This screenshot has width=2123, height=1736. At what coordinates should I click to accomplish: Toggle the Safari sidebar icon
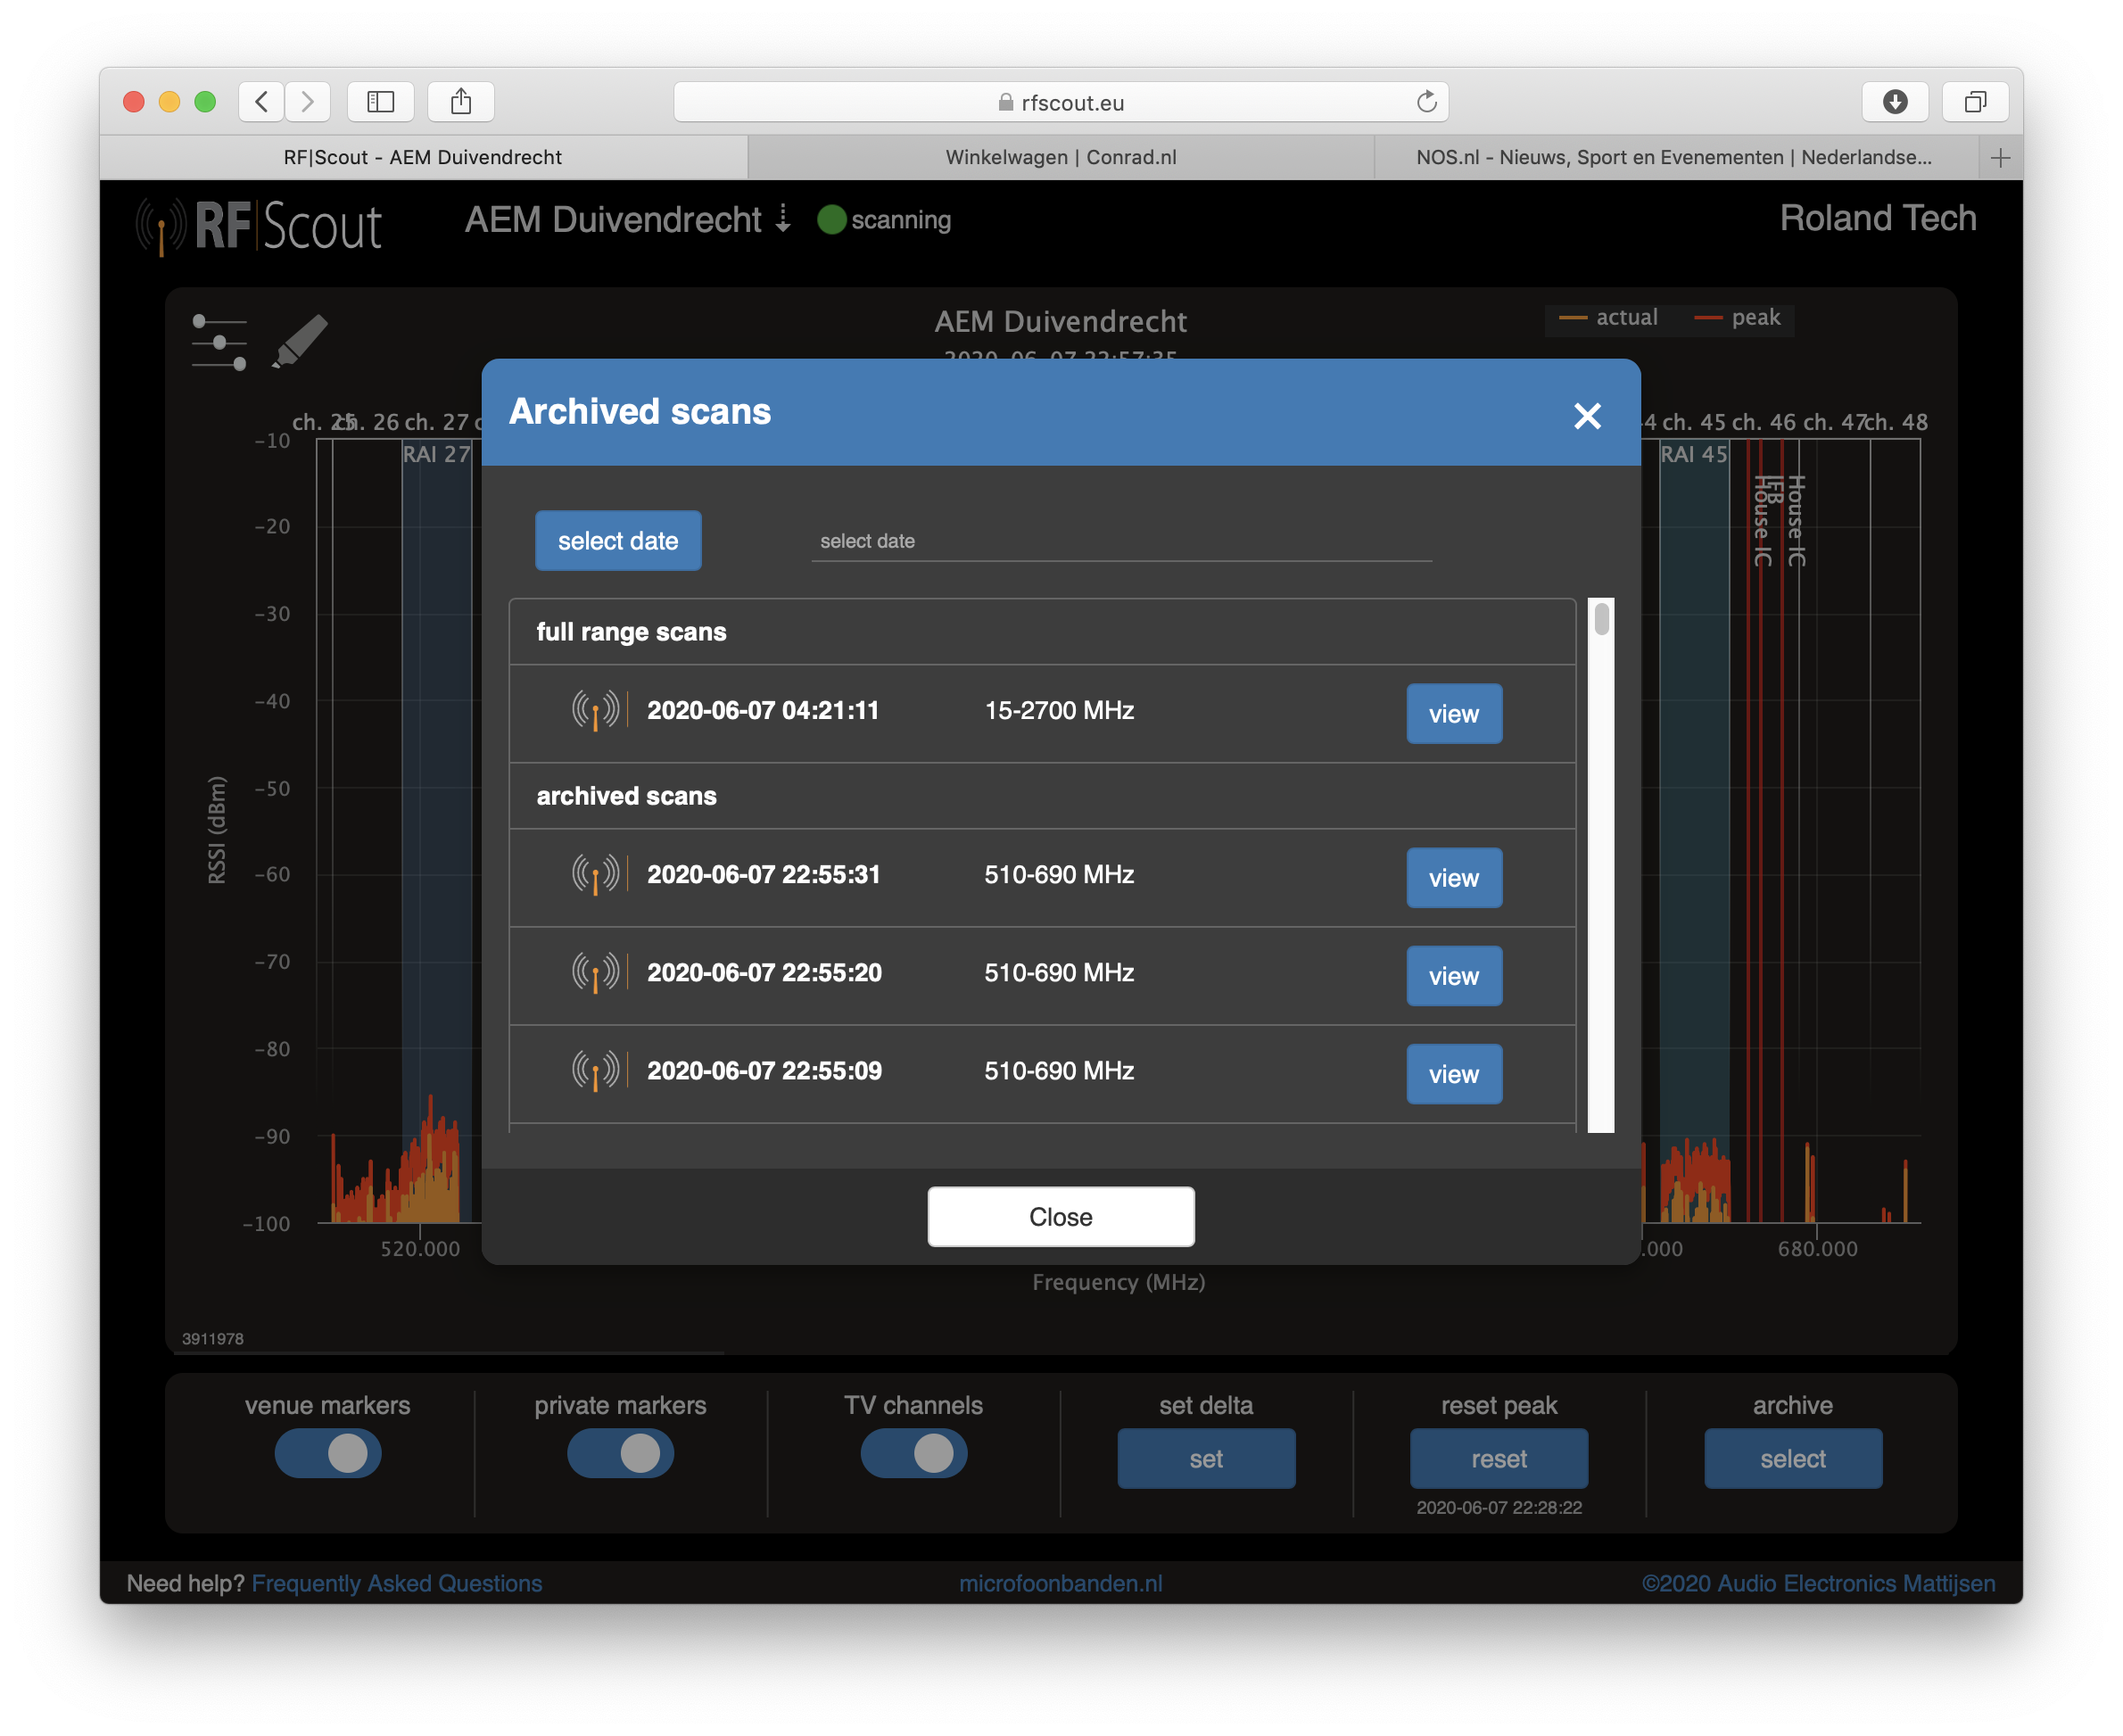(x=381, y=101)
